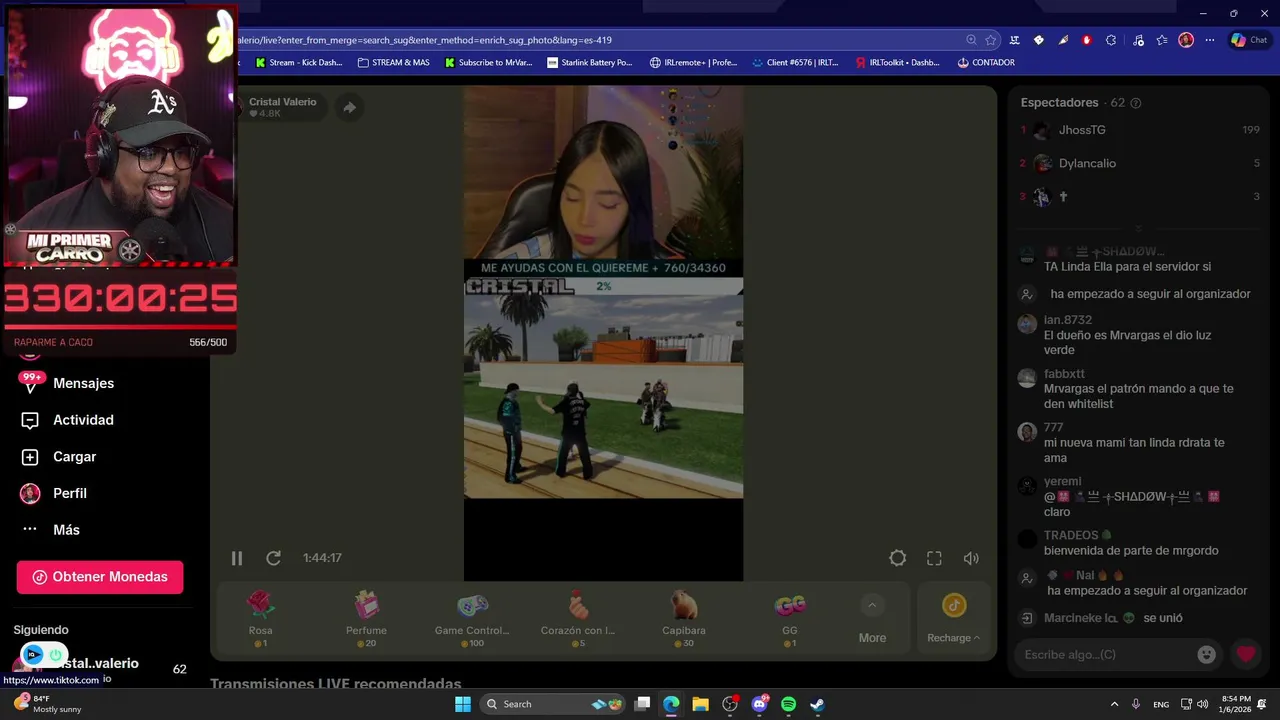Open Mensajes in sidebar

(x=83, y=383)
